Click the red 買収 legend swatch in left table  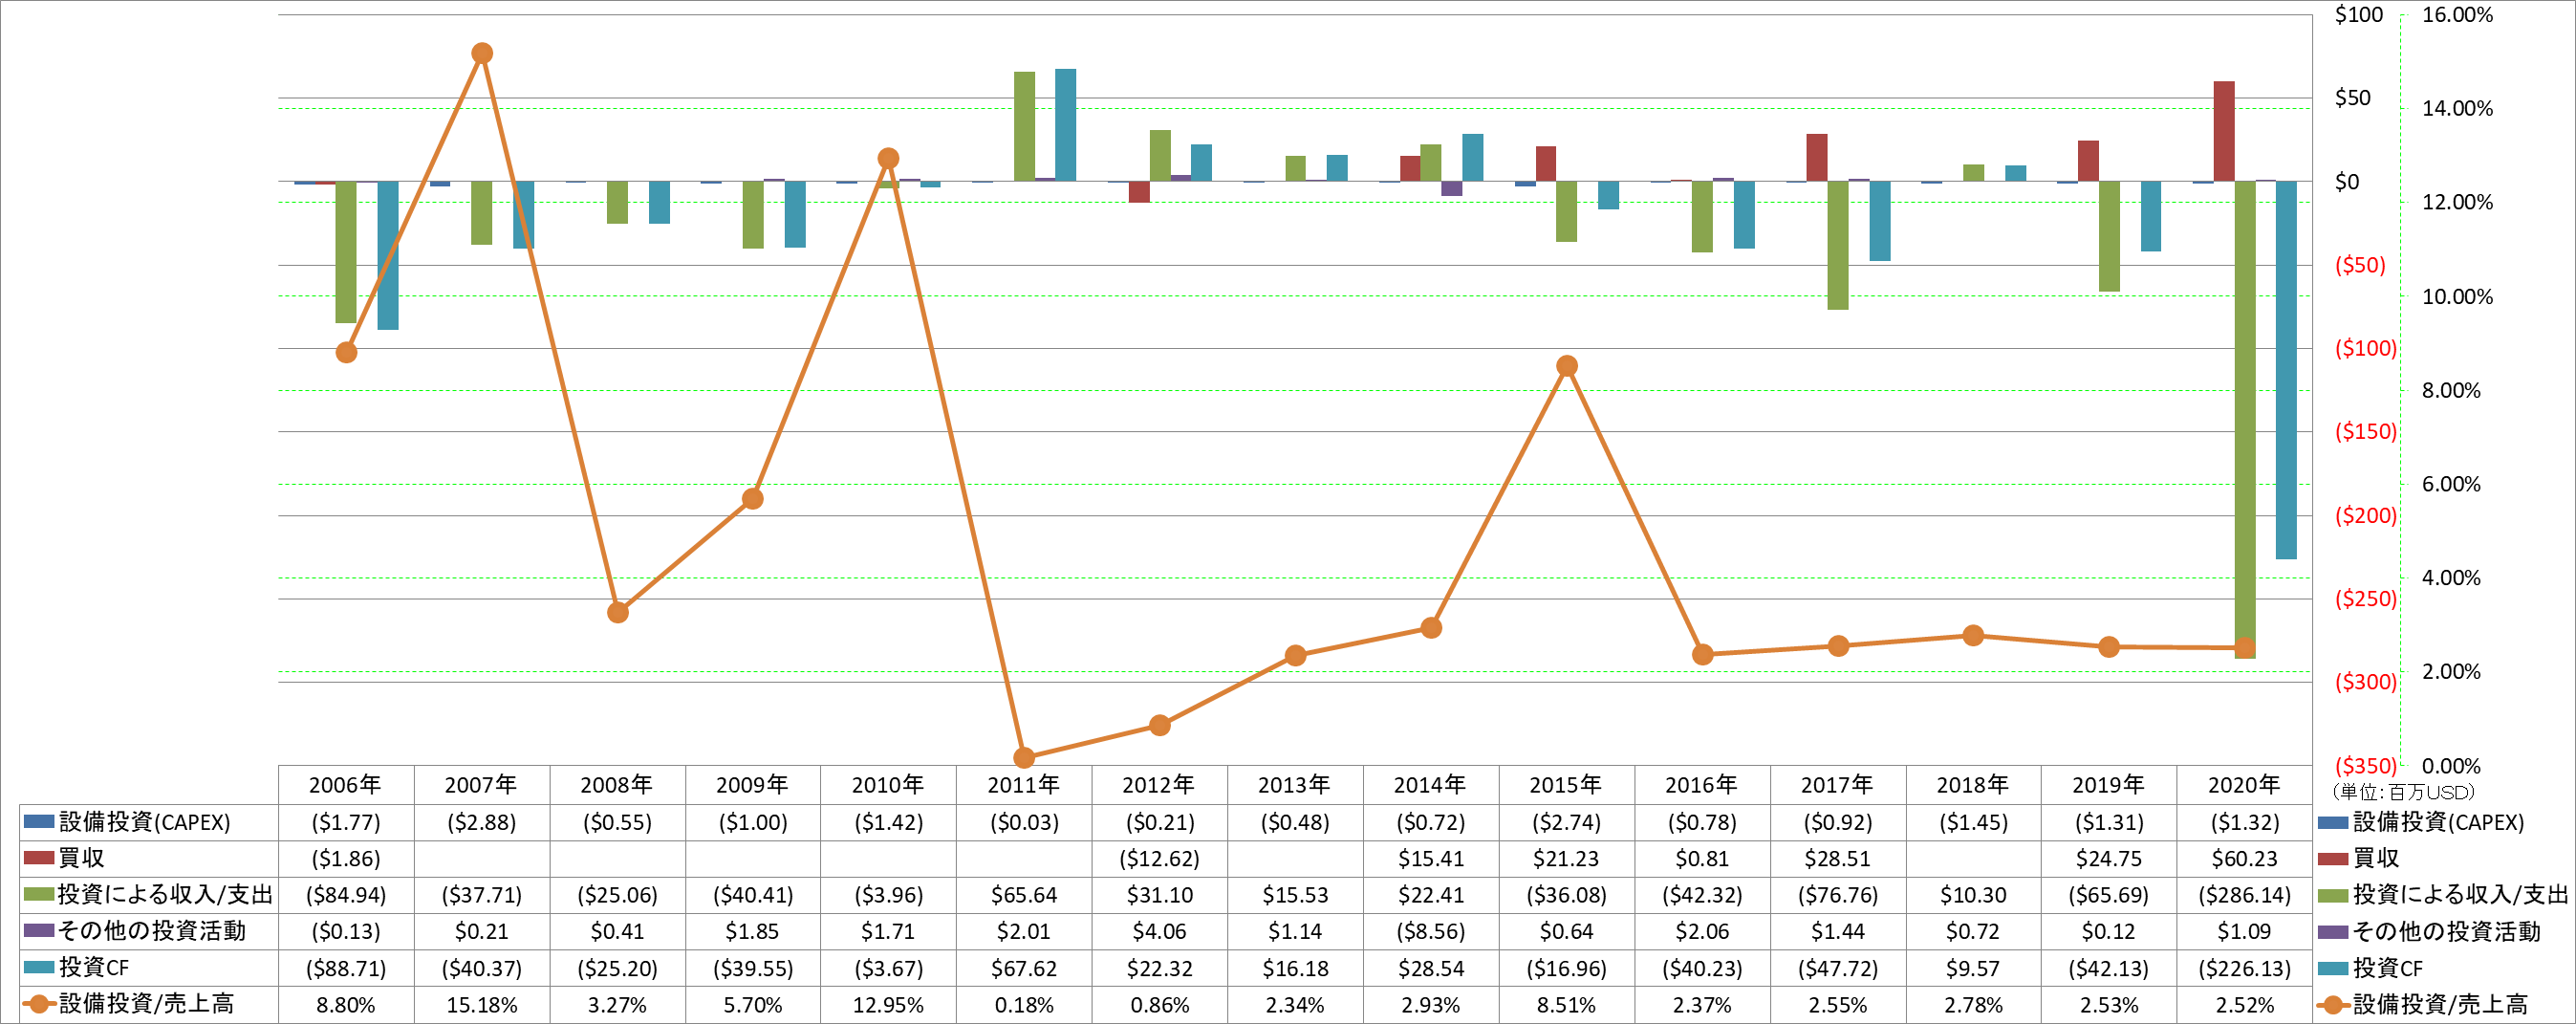coord(38,858)
